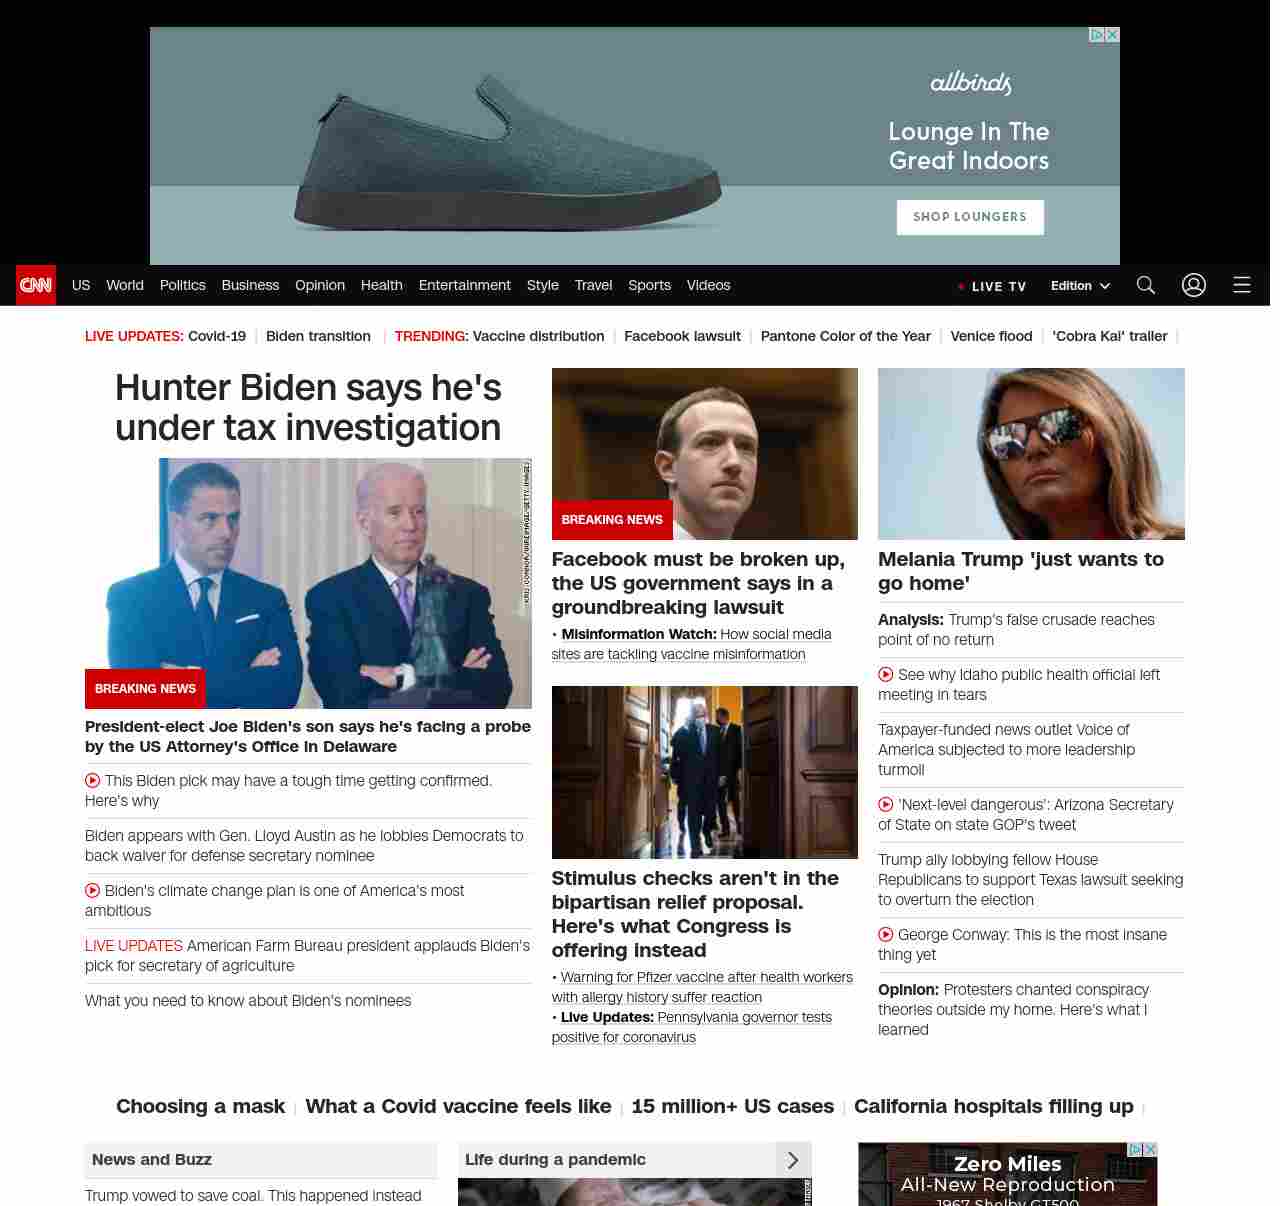Go to the Entertainment section

(464, 285)
